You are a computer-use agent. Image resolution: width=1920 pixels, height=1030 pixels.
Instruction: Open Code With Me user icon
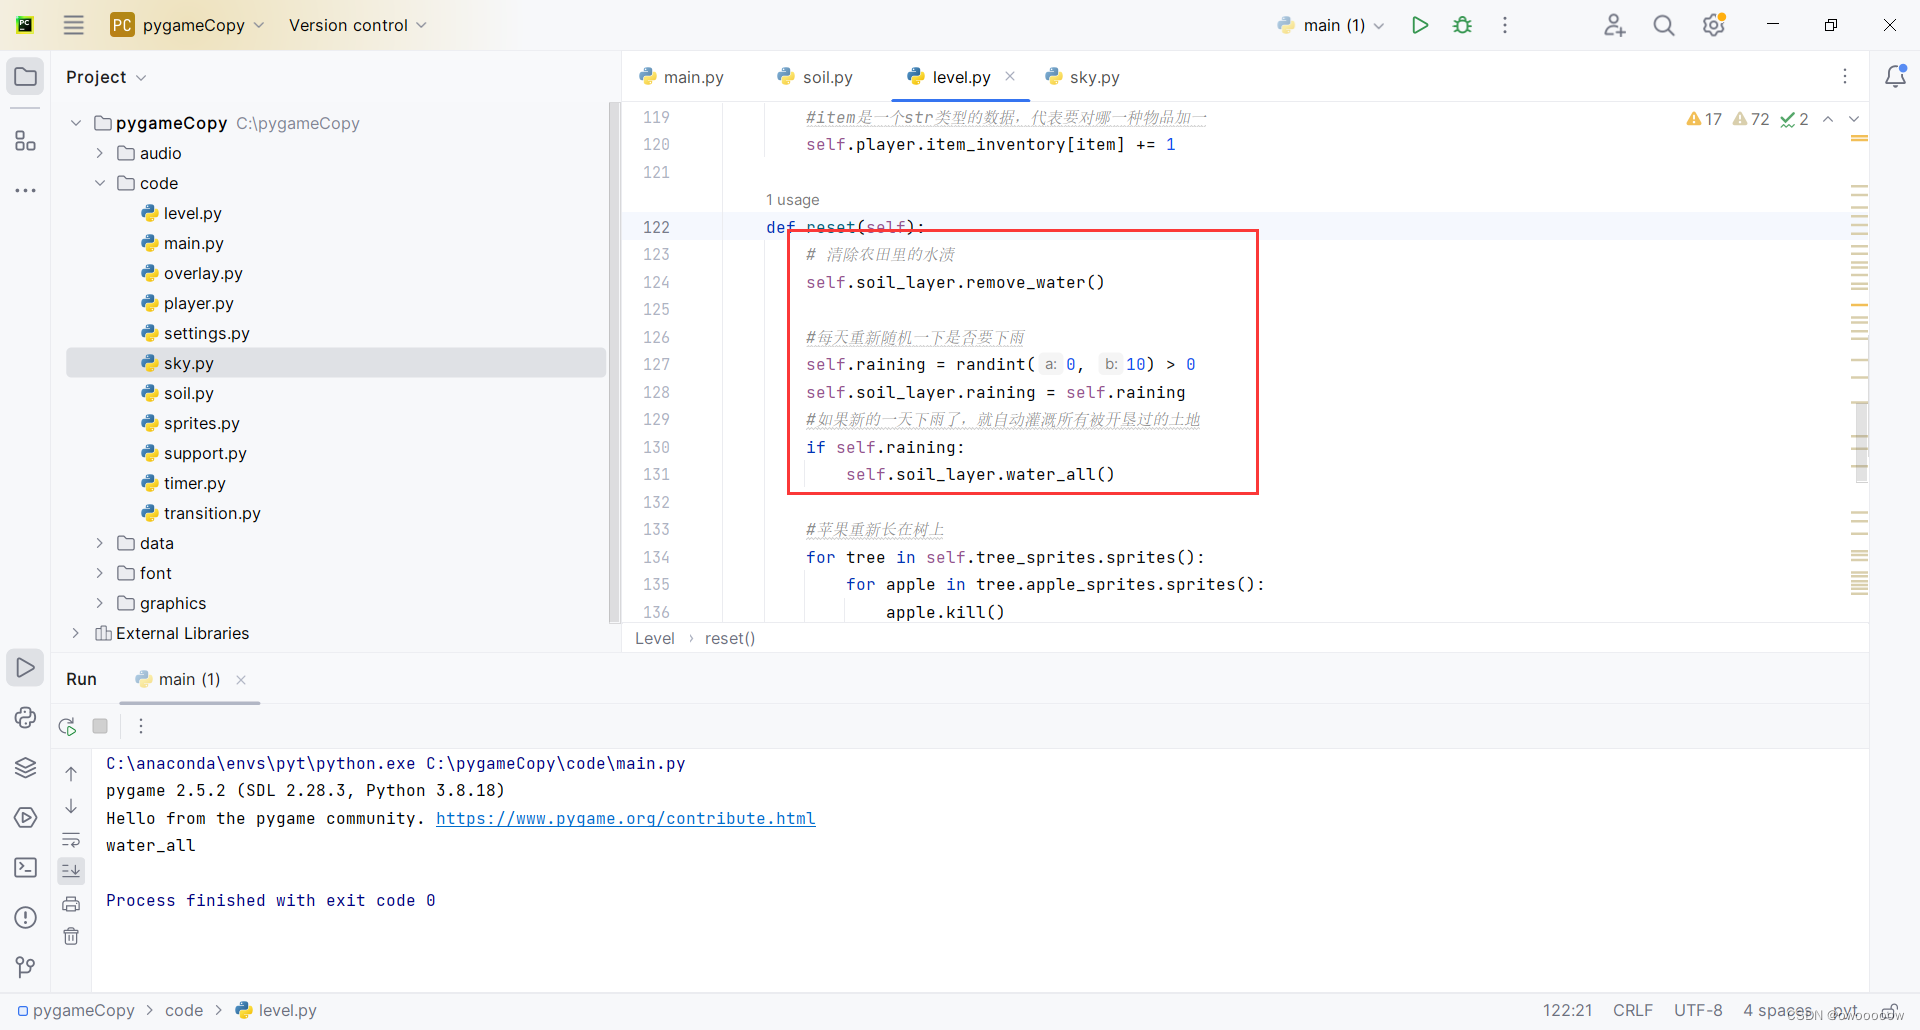1614,25
